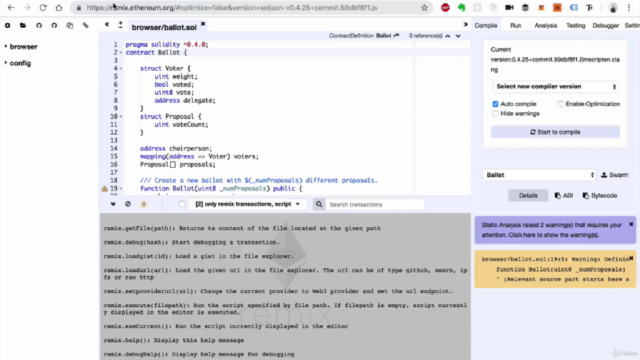Clear the console with circle-slash icon

pos(128,204)
